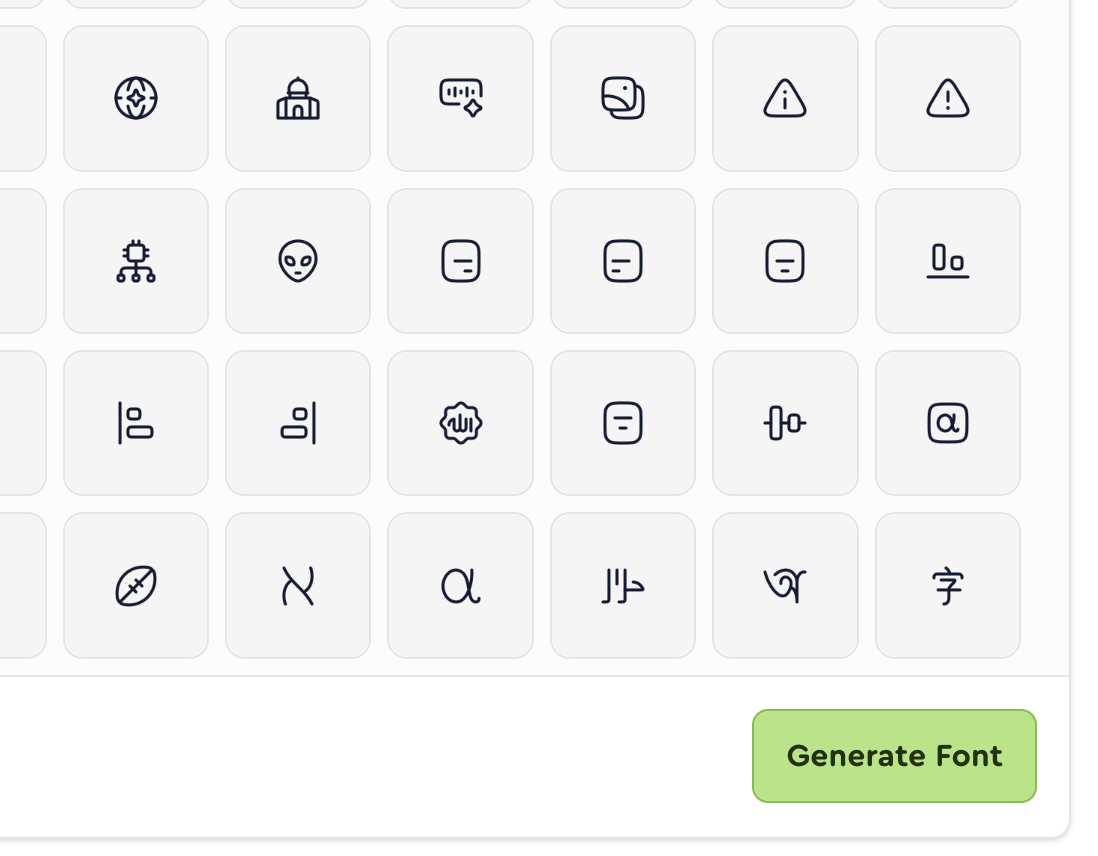The height and width of the screenshot is (856, 1098).
Task: Pick the Greek alpha letter glyph
Action: (459, 585)
